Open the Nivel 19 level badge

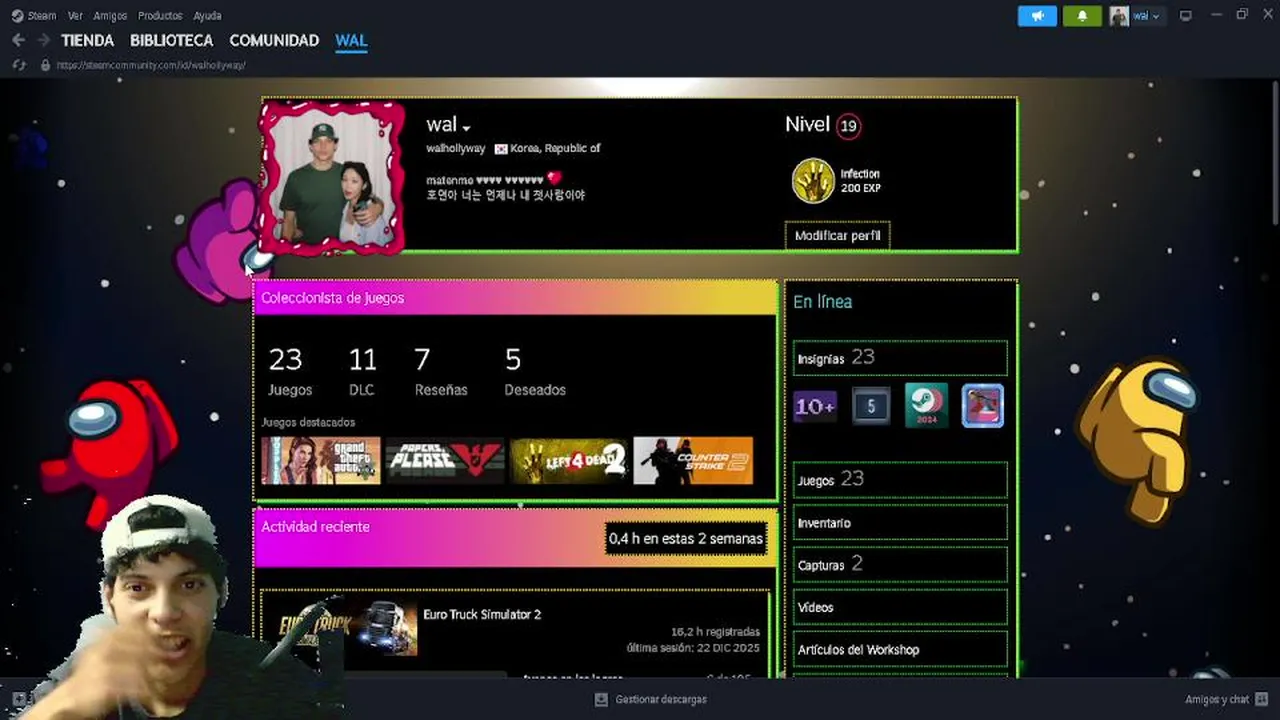click(x=848, y=126)
